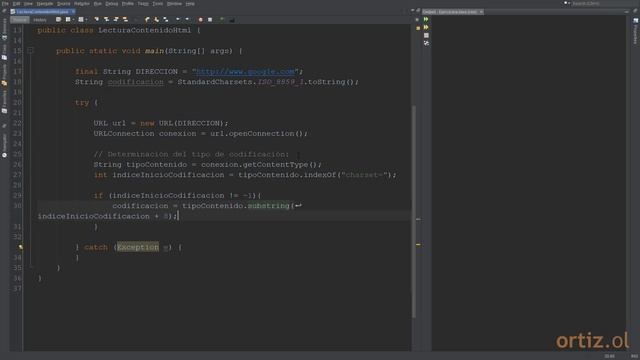The width and height of the screenshot is (640, 360).
Task: Click the Find Next Occurrence icon
Action: [x=116, y=19]
